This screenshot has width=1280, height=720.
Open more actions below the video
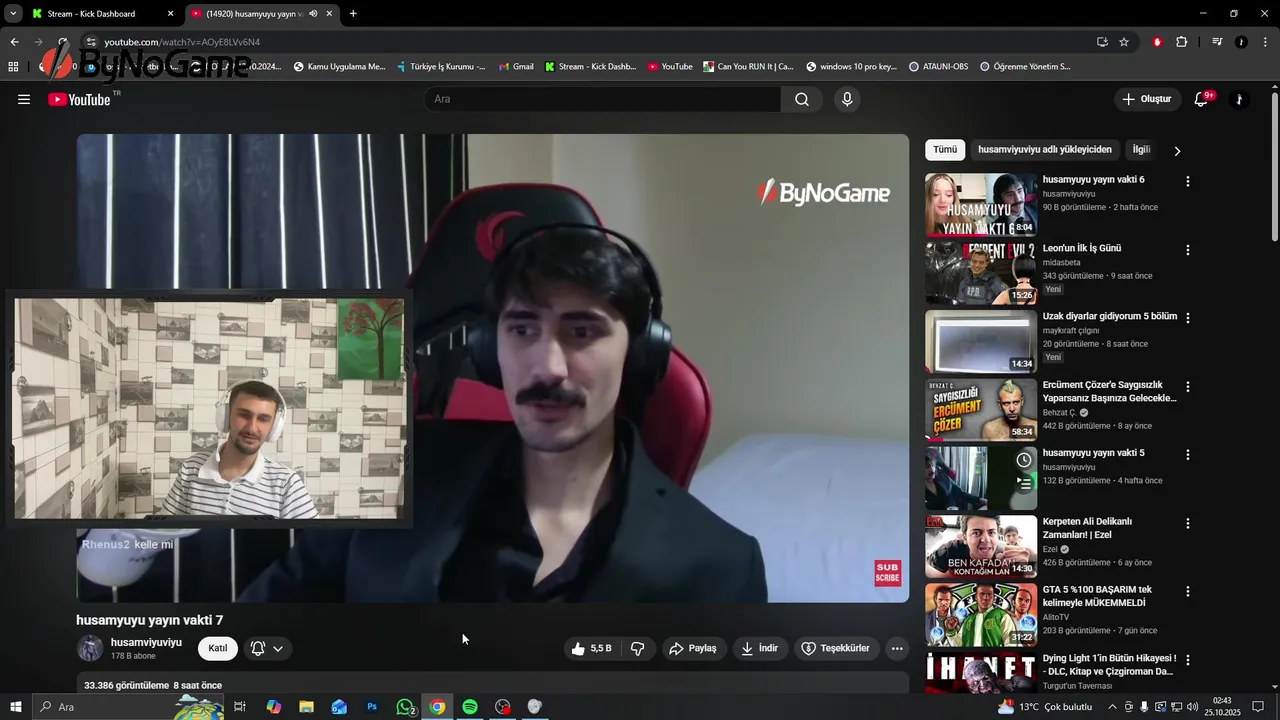point(897,648)
